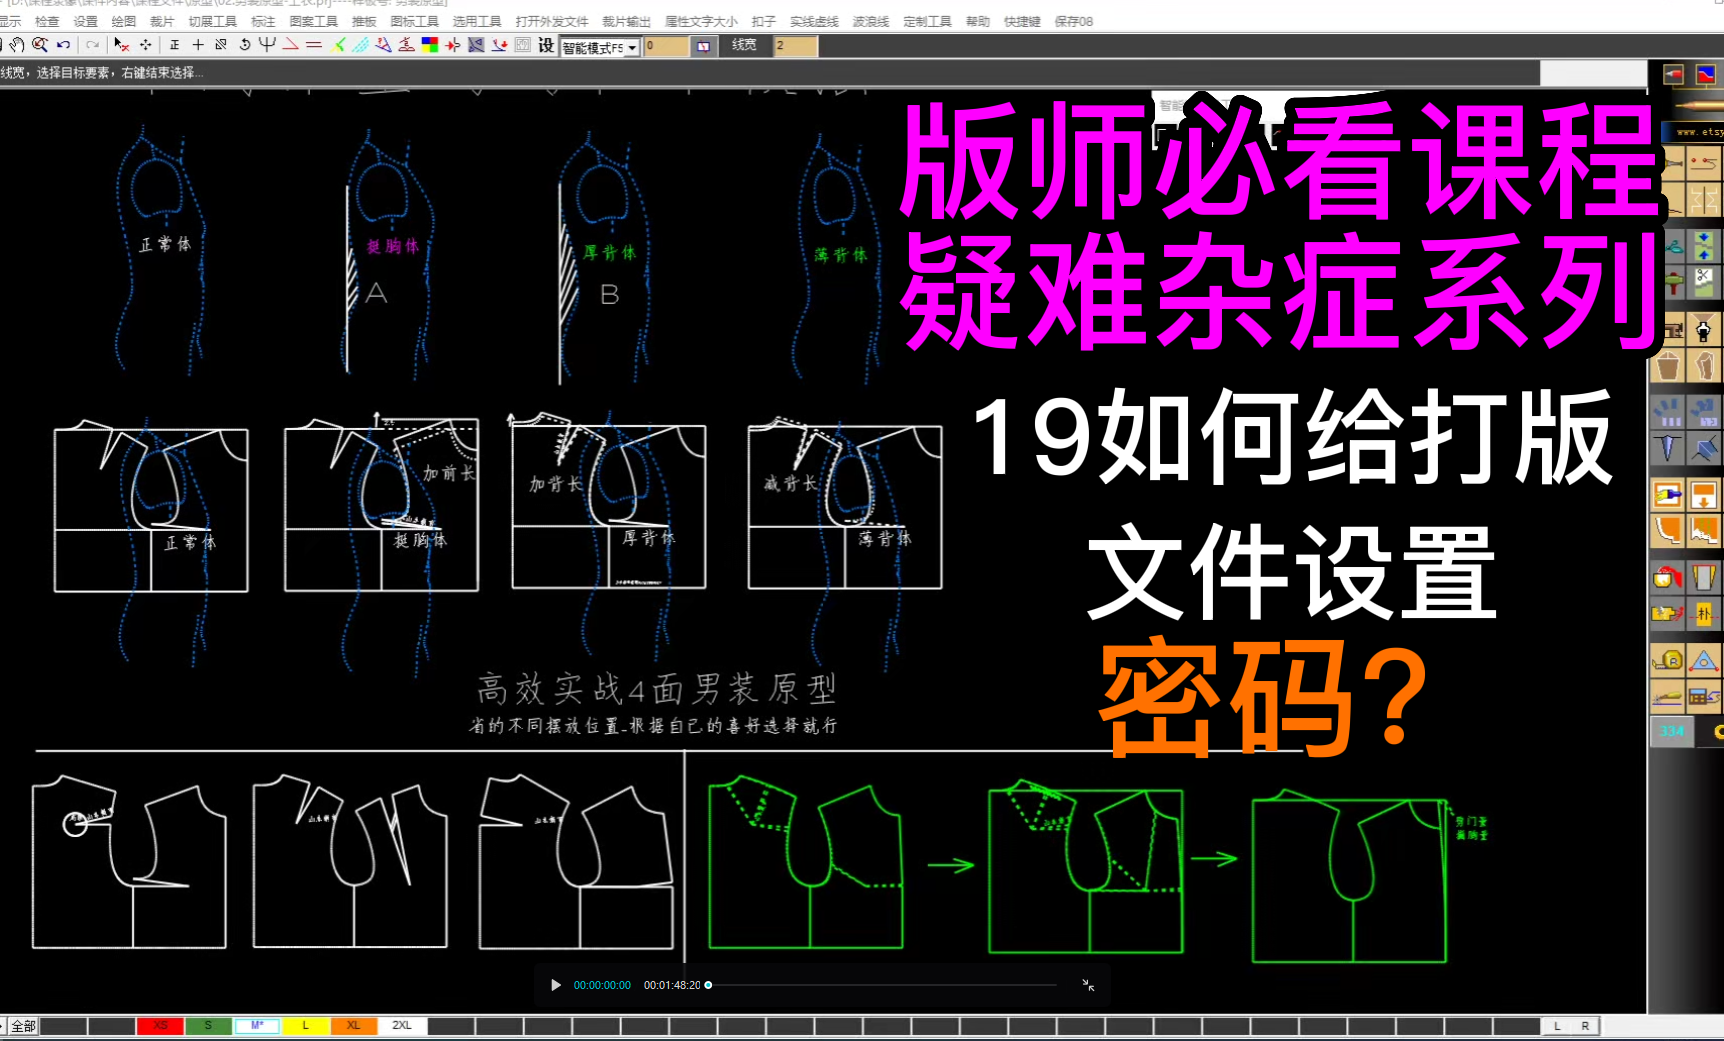1724x1041 pixels.
Task: Open the 推板 menu
Action: click(364, 21)
